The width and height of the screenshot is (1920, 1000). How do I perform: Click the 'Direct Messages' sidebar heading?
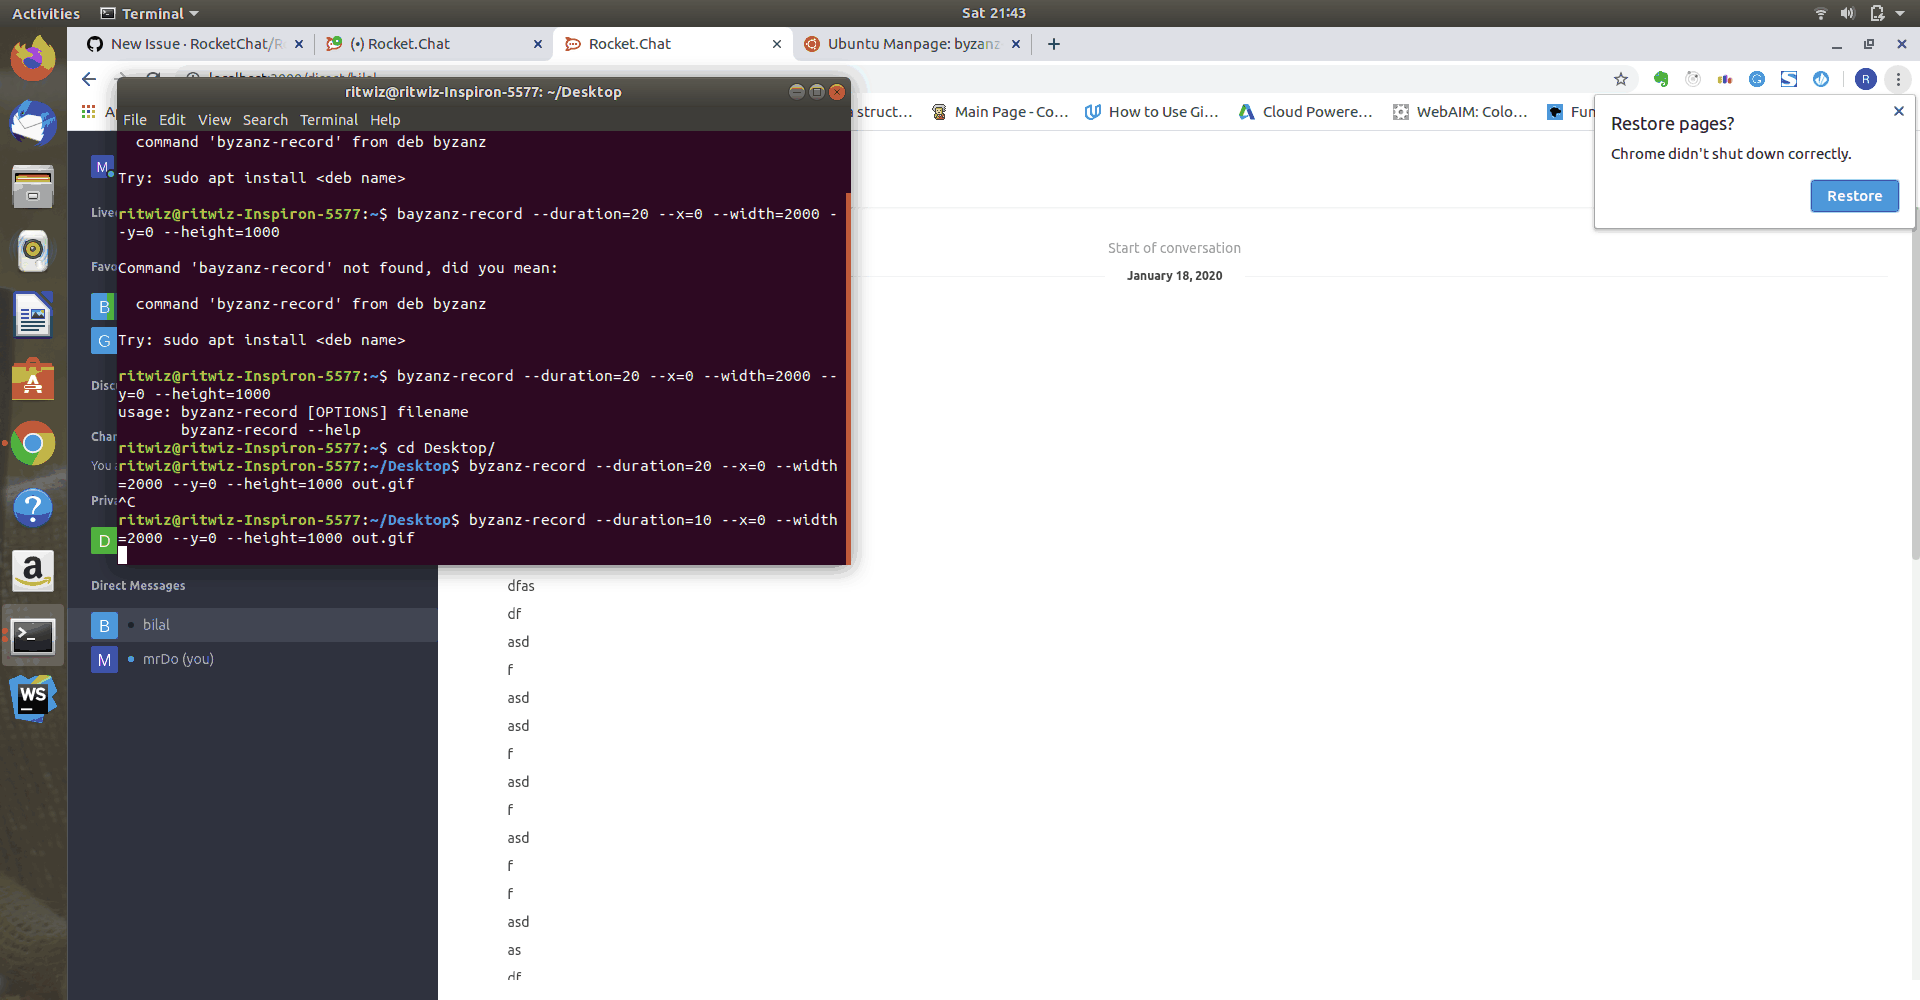pos(138,586)
